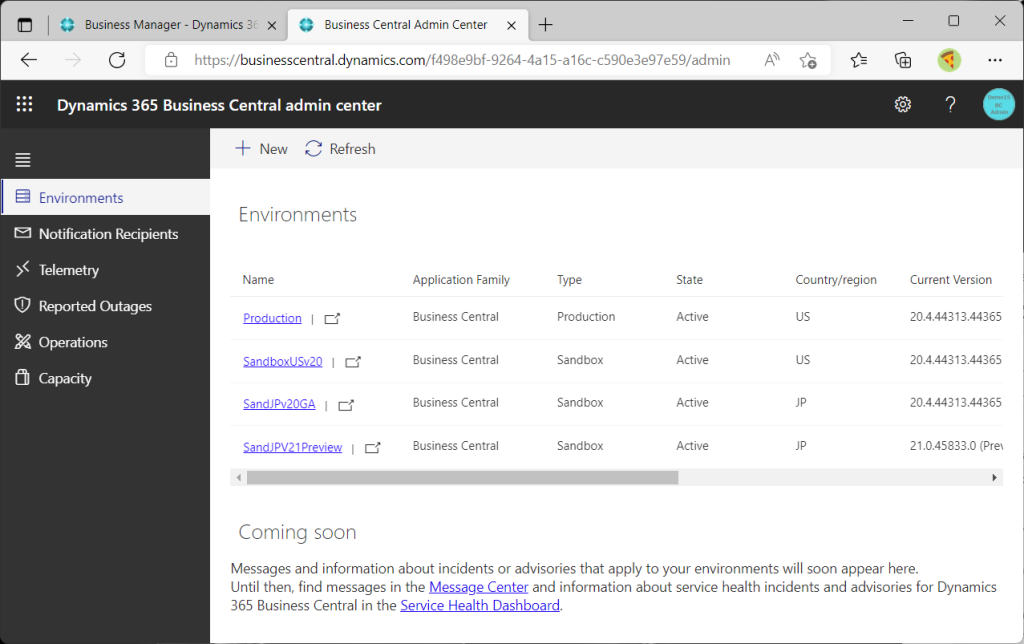Viewport: 1024px width, 644px height.
Task: Open the browser profile picture
Action: point(949,60)
